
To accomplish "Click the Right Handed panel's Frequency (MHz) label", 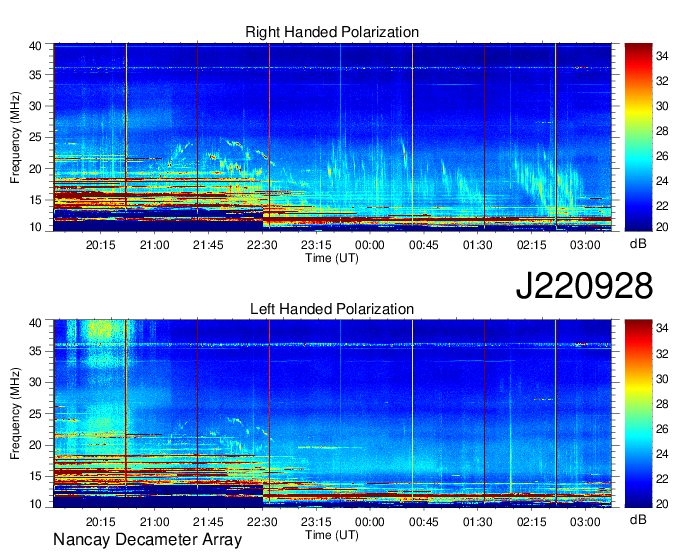I will tap(15, 137).
